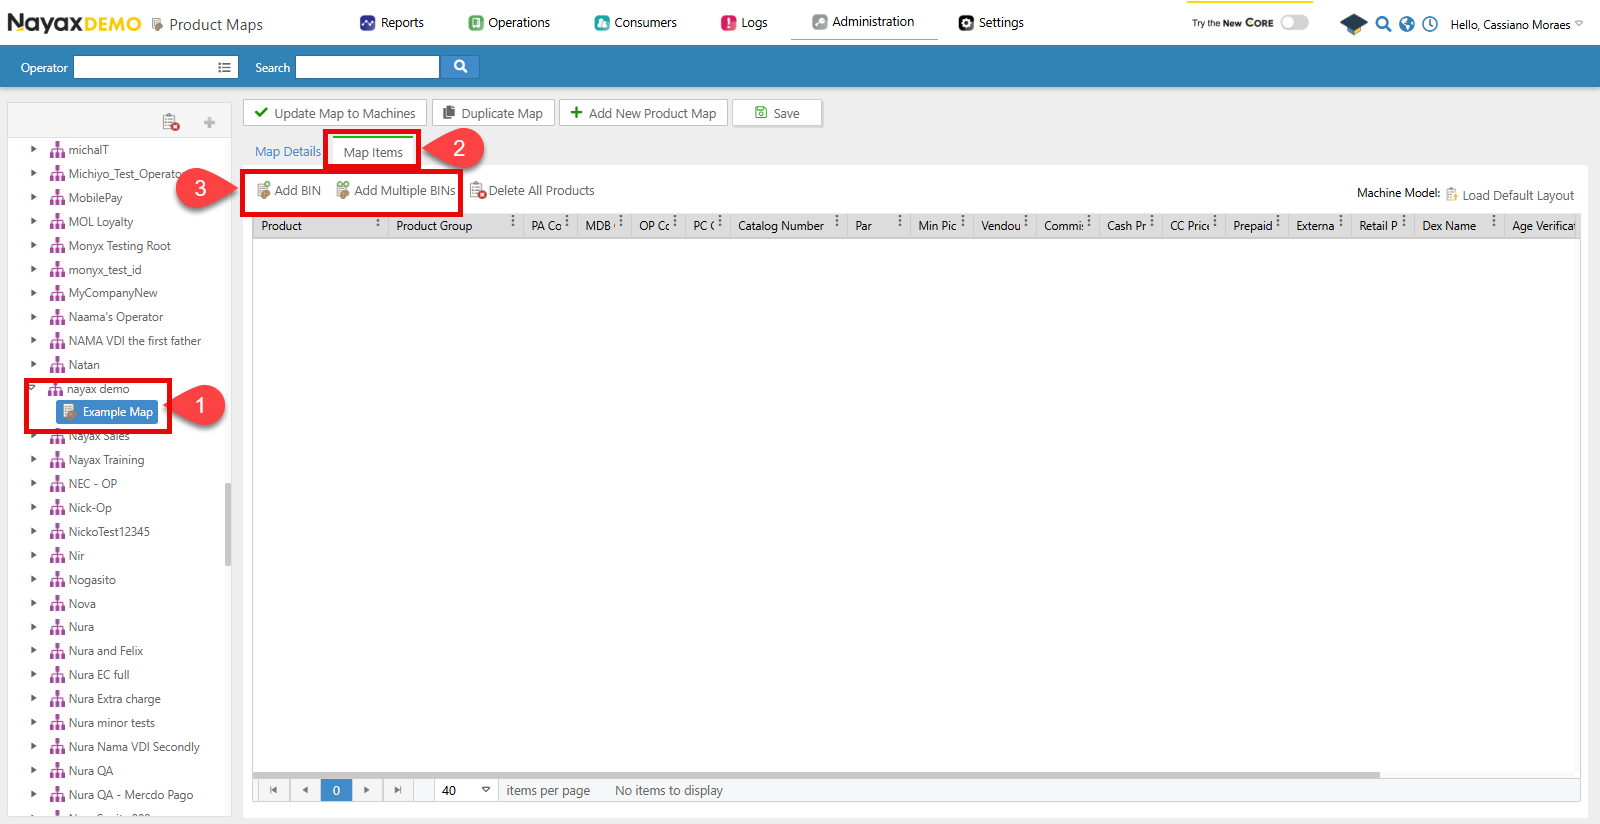Click the Vendou column header
The height and width of the screenshot is (824, 1600).
(x=1001, y=226)
